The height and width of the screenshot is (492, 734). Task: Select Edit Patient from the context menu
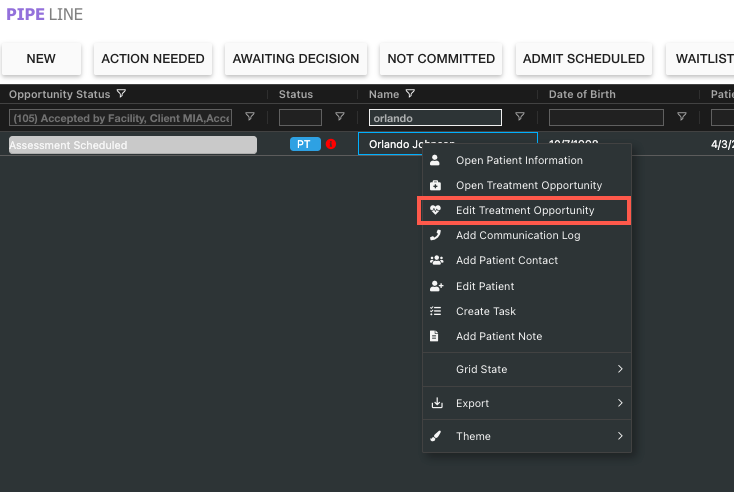[x=485, y=286]
